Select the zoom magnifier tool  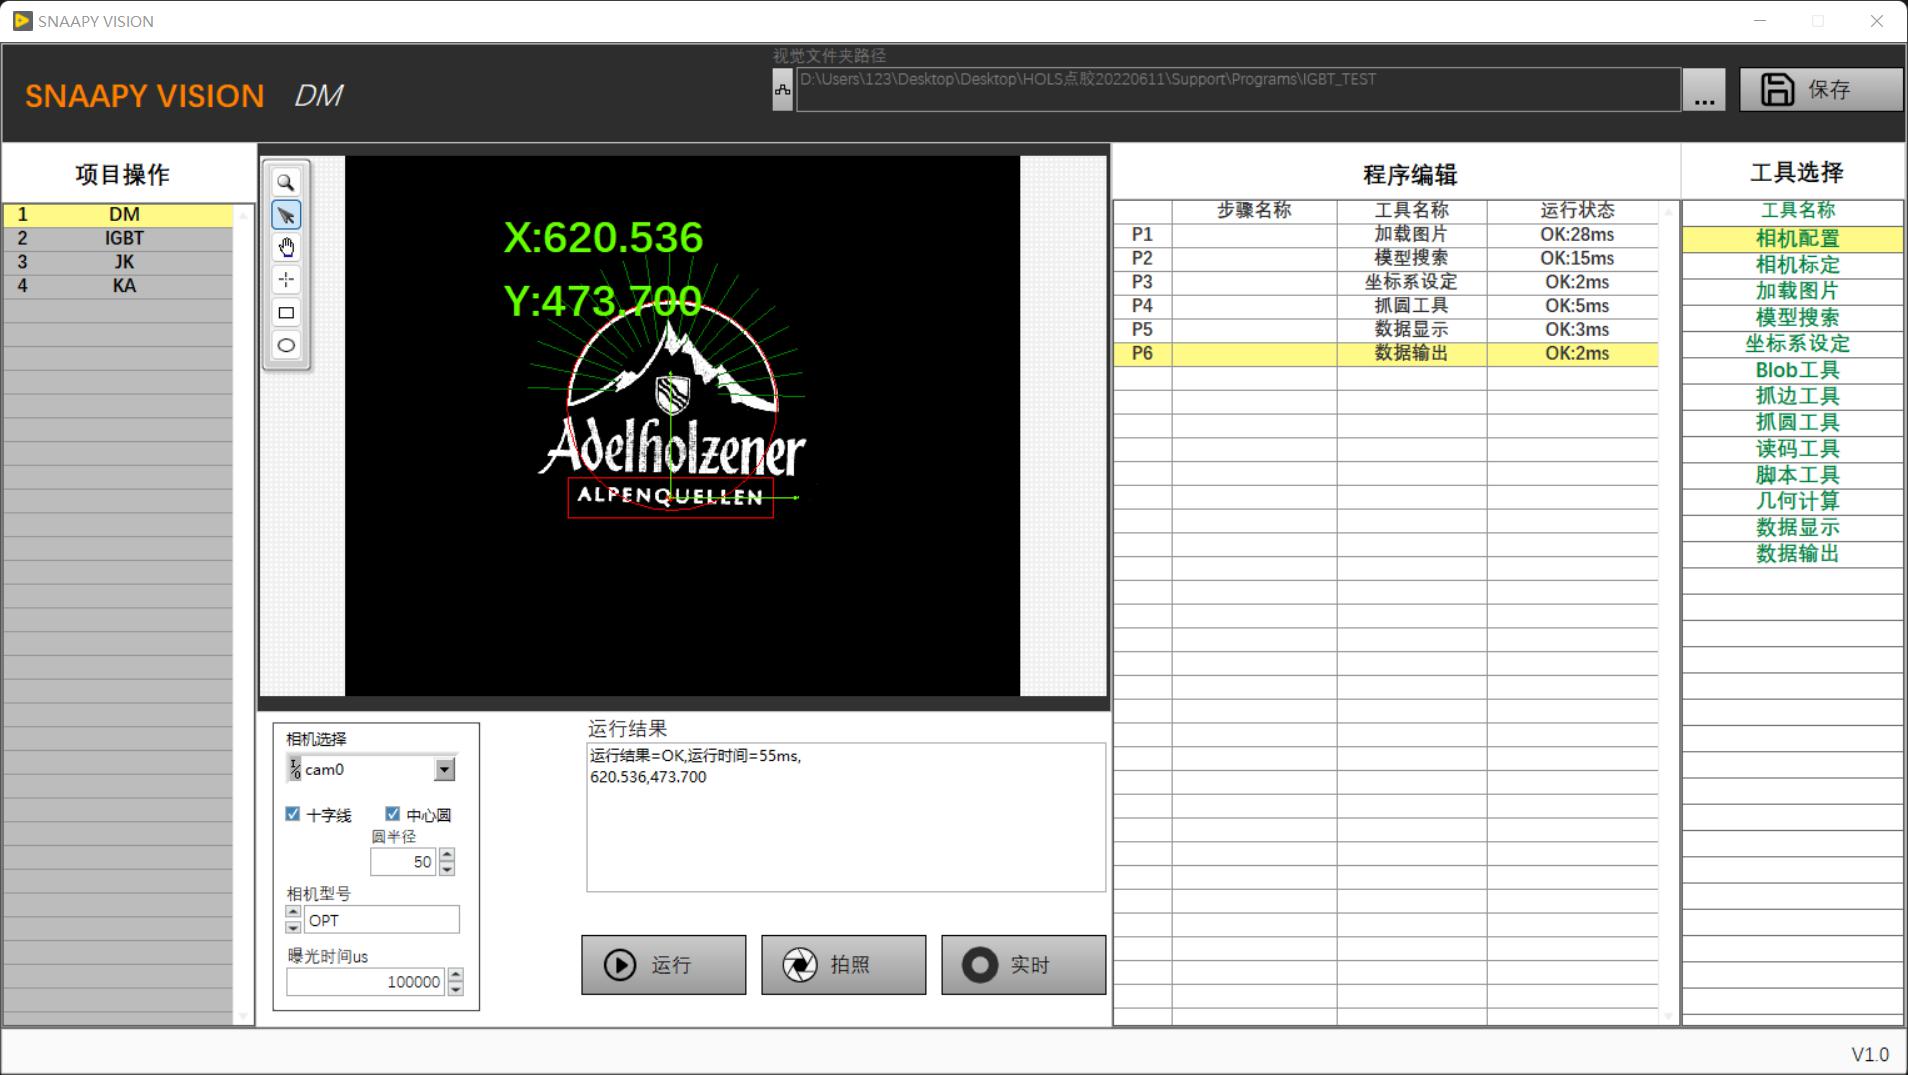[286, 183]
